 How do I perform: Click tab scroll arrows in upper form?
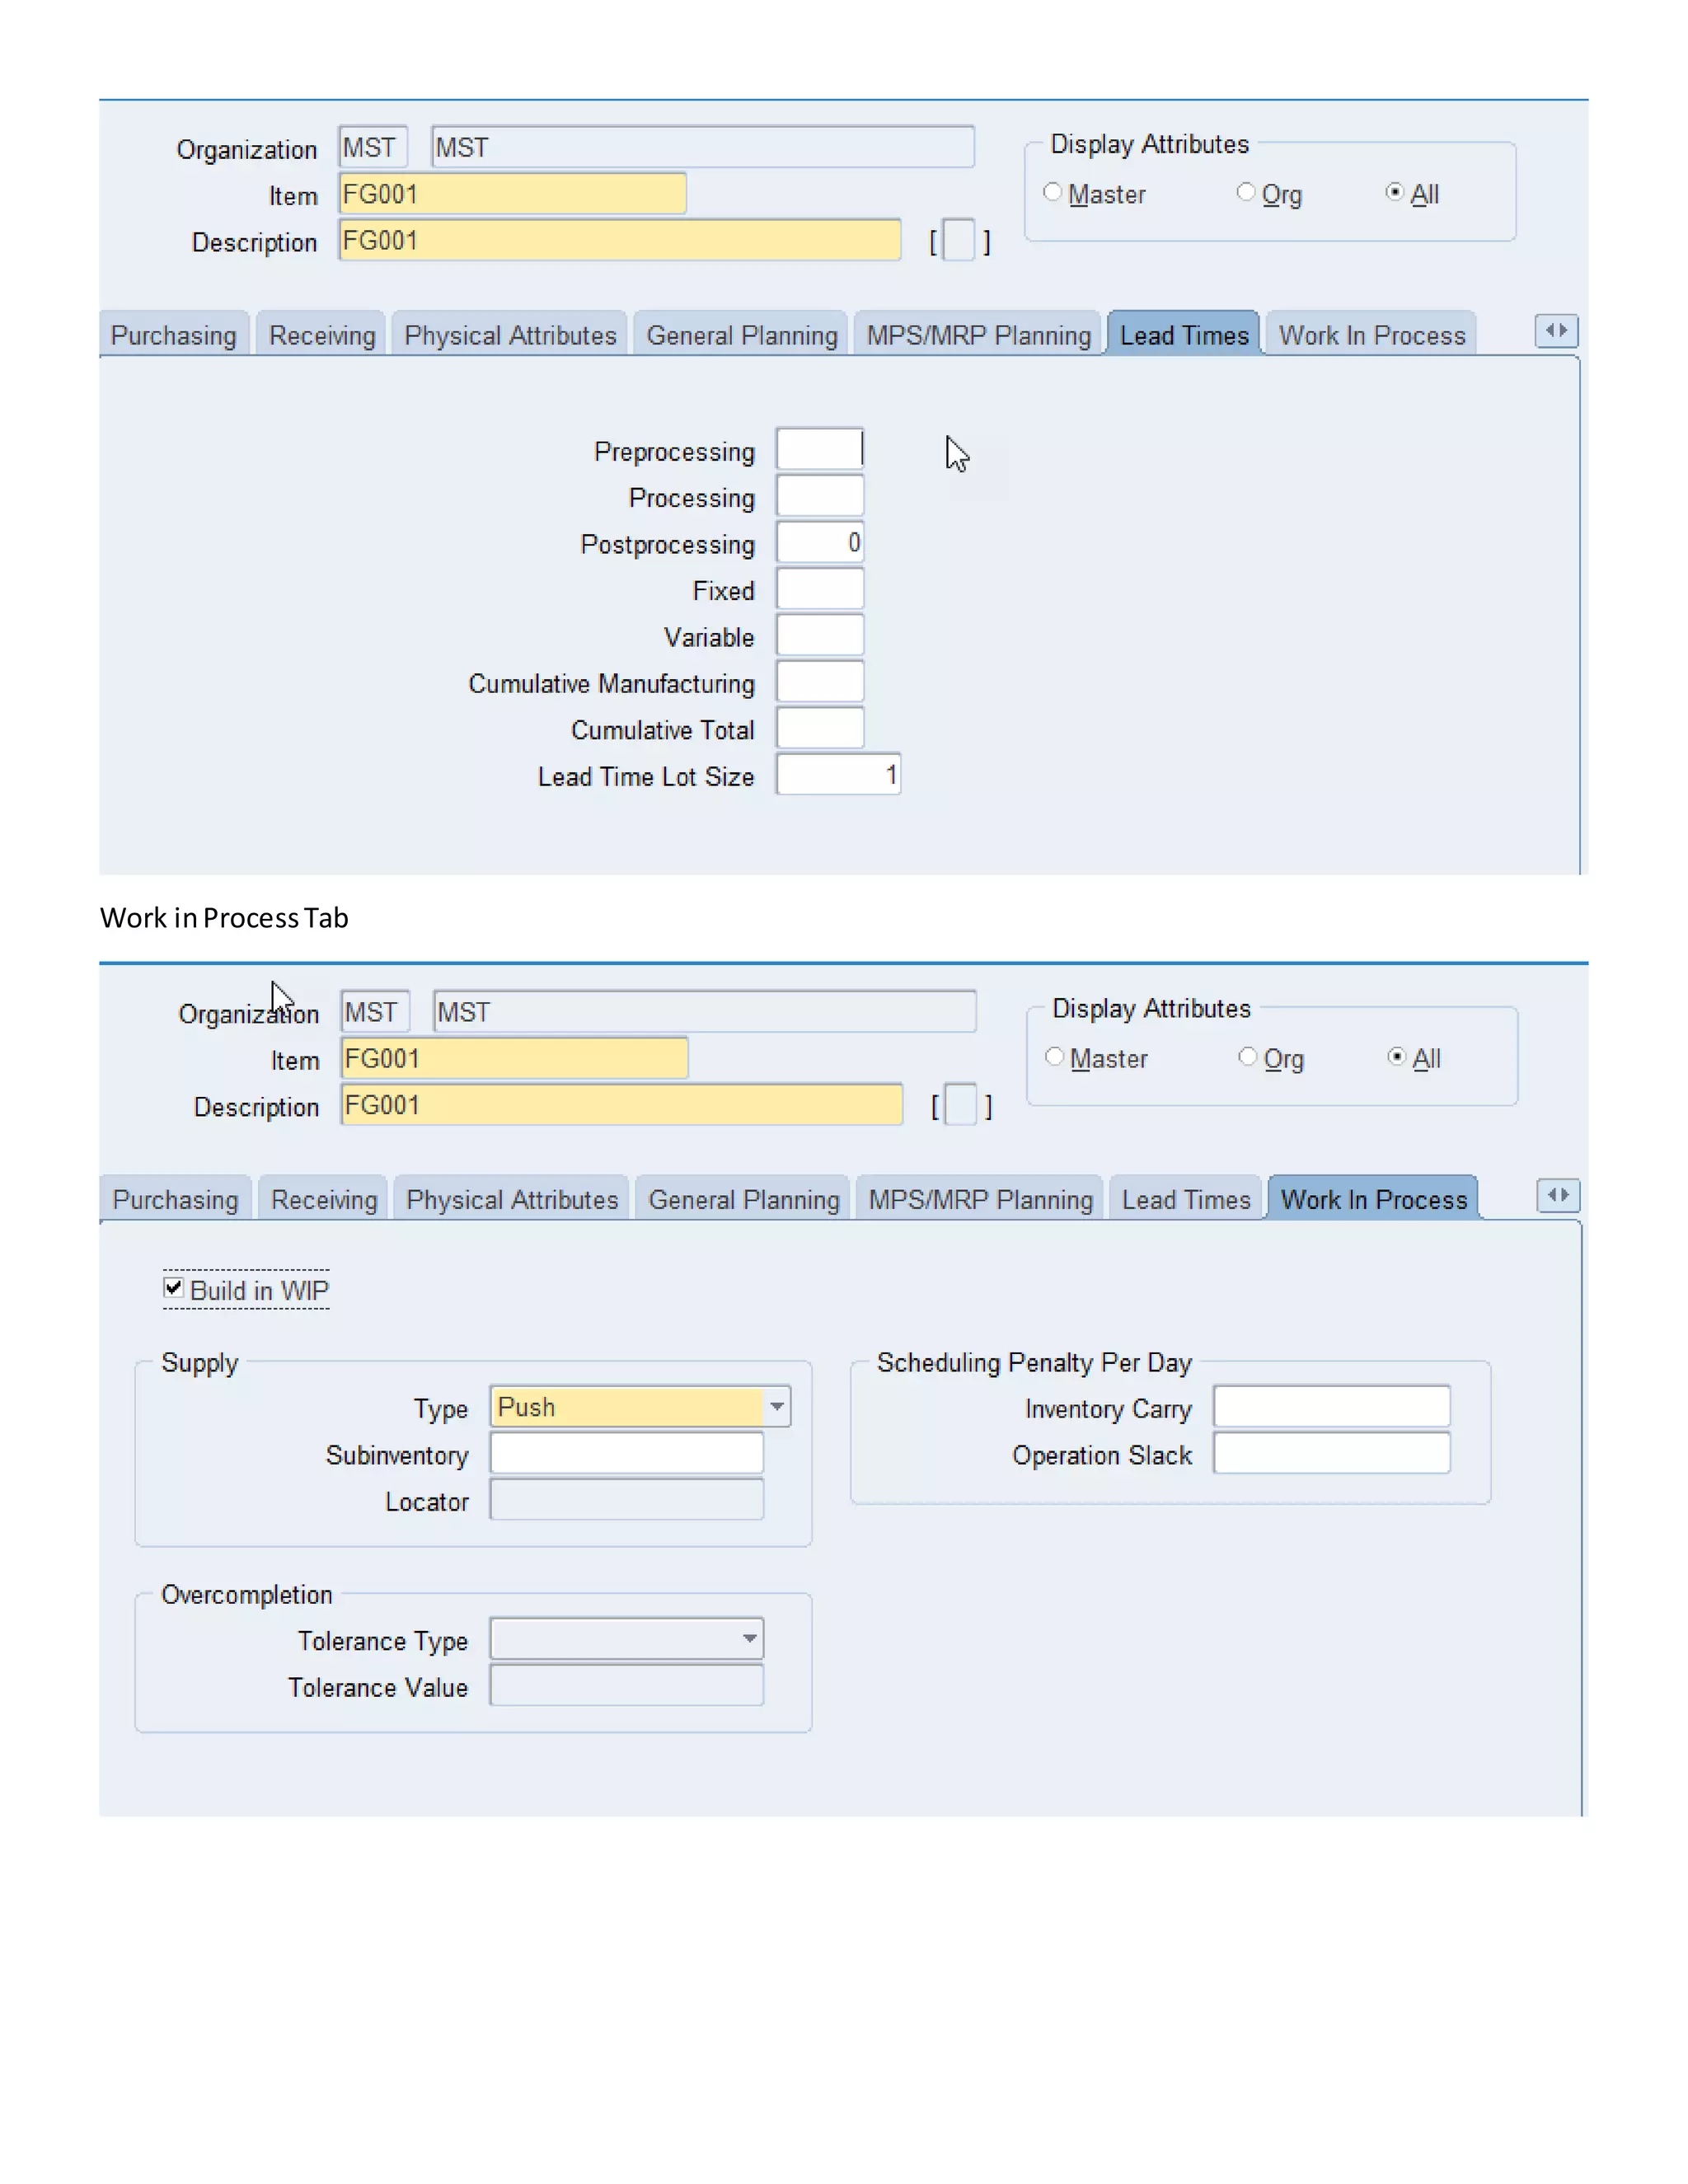[x=1556, y=331]
